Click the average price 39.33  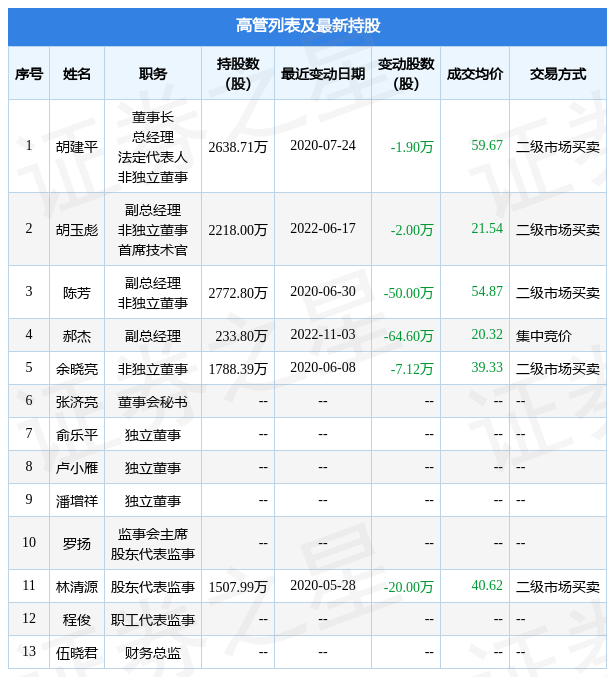(487, 367)
